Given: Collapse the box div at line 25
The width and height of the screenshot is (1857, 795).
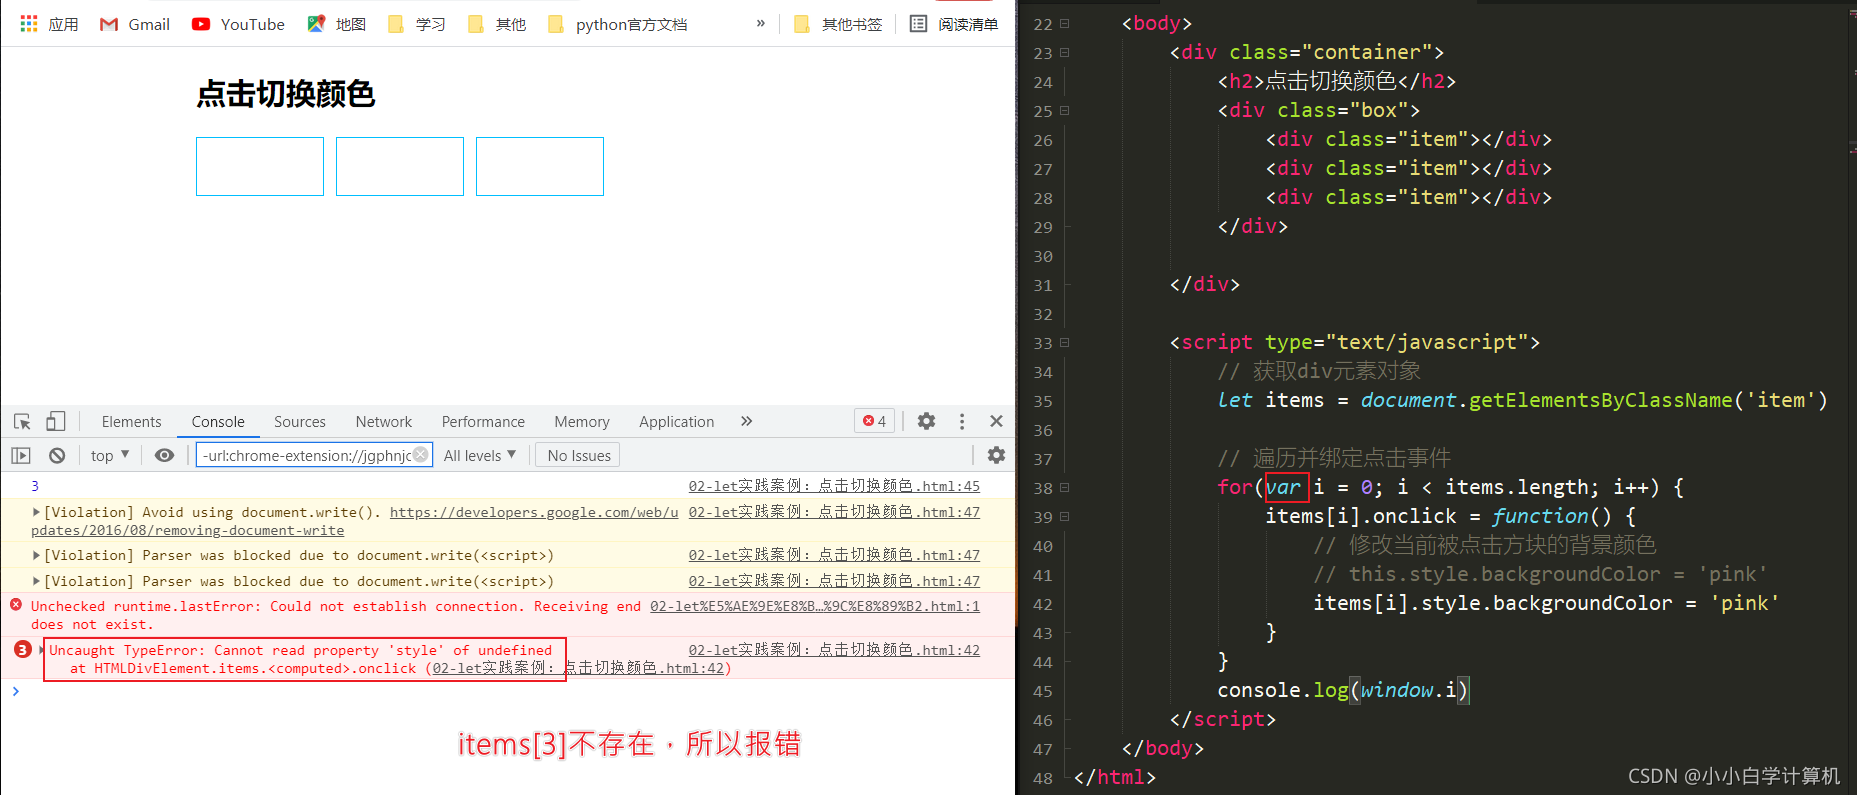Looking at the screenshot, I should 1065,110.
